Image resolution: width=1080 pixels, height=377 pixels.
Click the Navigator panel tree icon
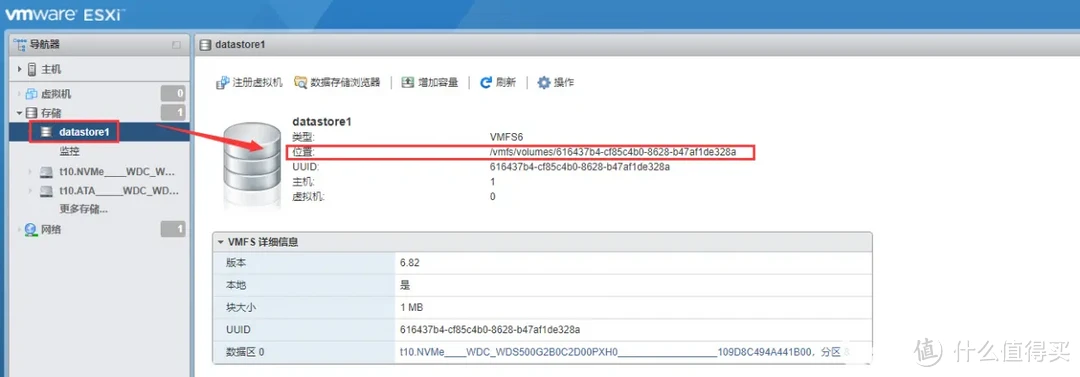tap(19, 44)
